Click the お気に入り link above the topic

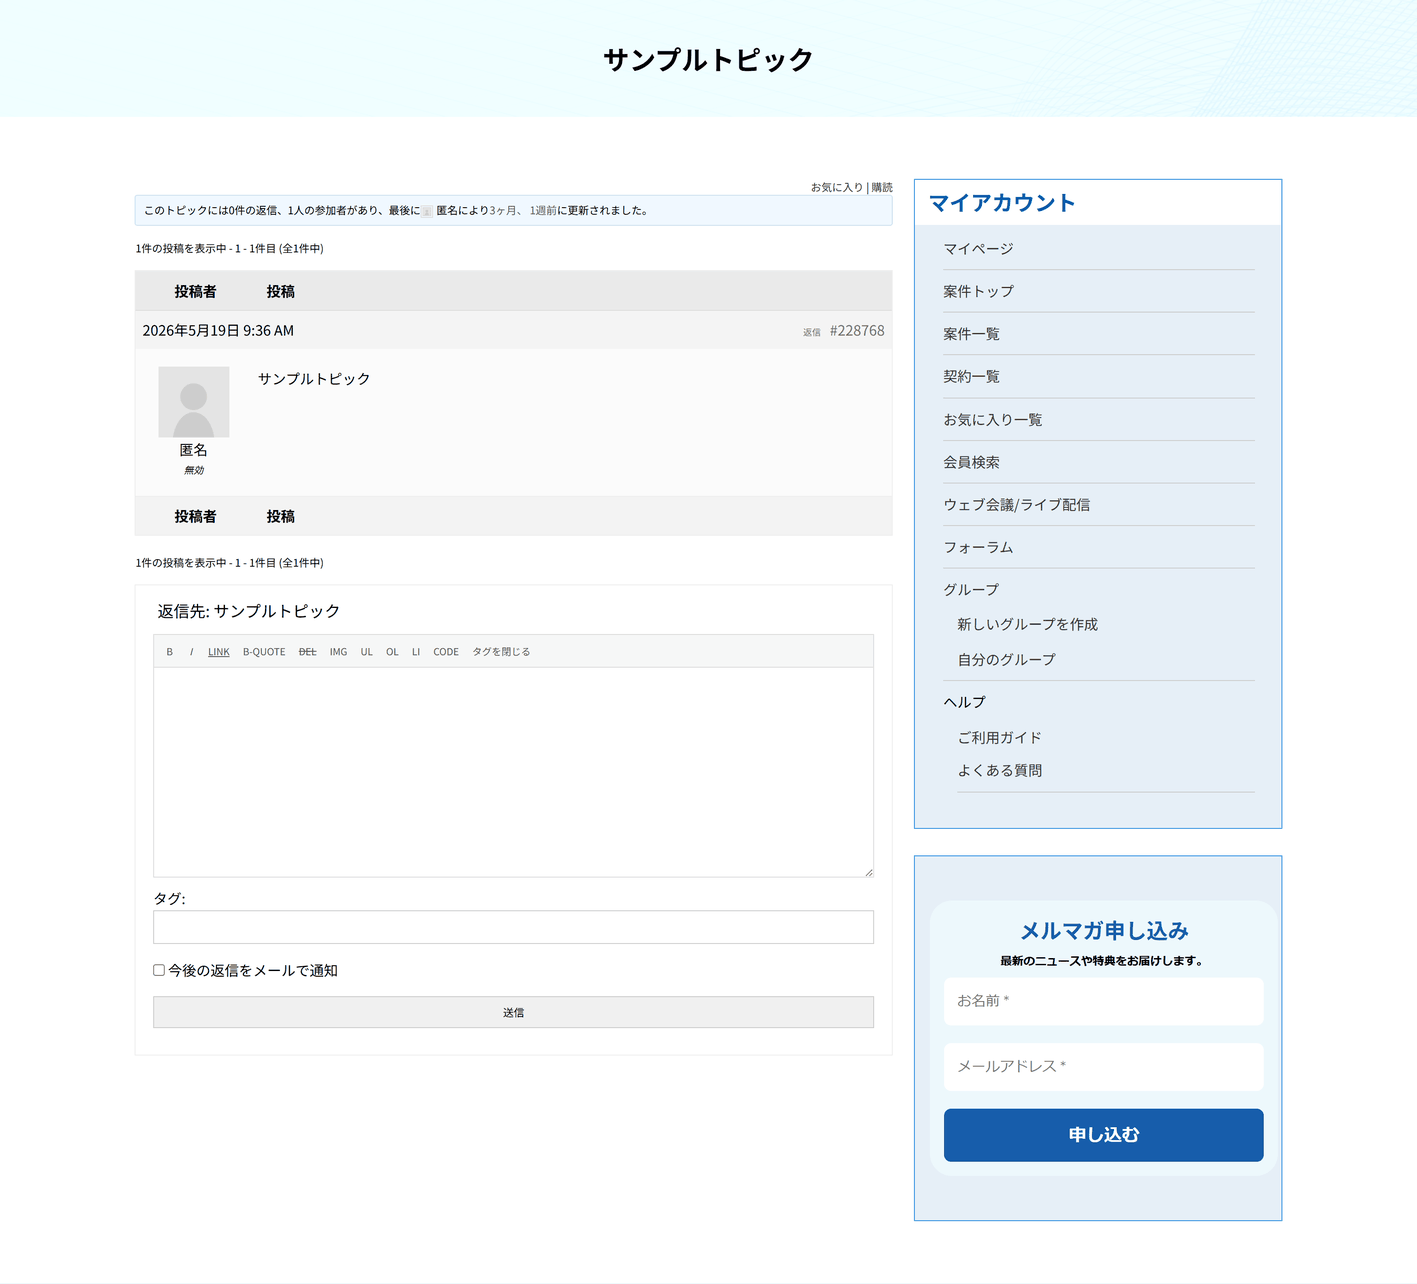pyautogui.click(x=837, y=187)
